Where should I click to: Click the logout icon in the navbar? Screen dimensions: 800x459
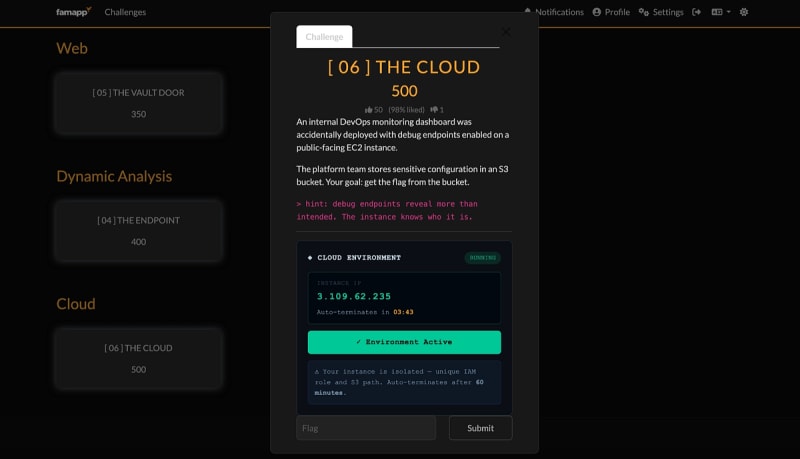coord(696,12)
